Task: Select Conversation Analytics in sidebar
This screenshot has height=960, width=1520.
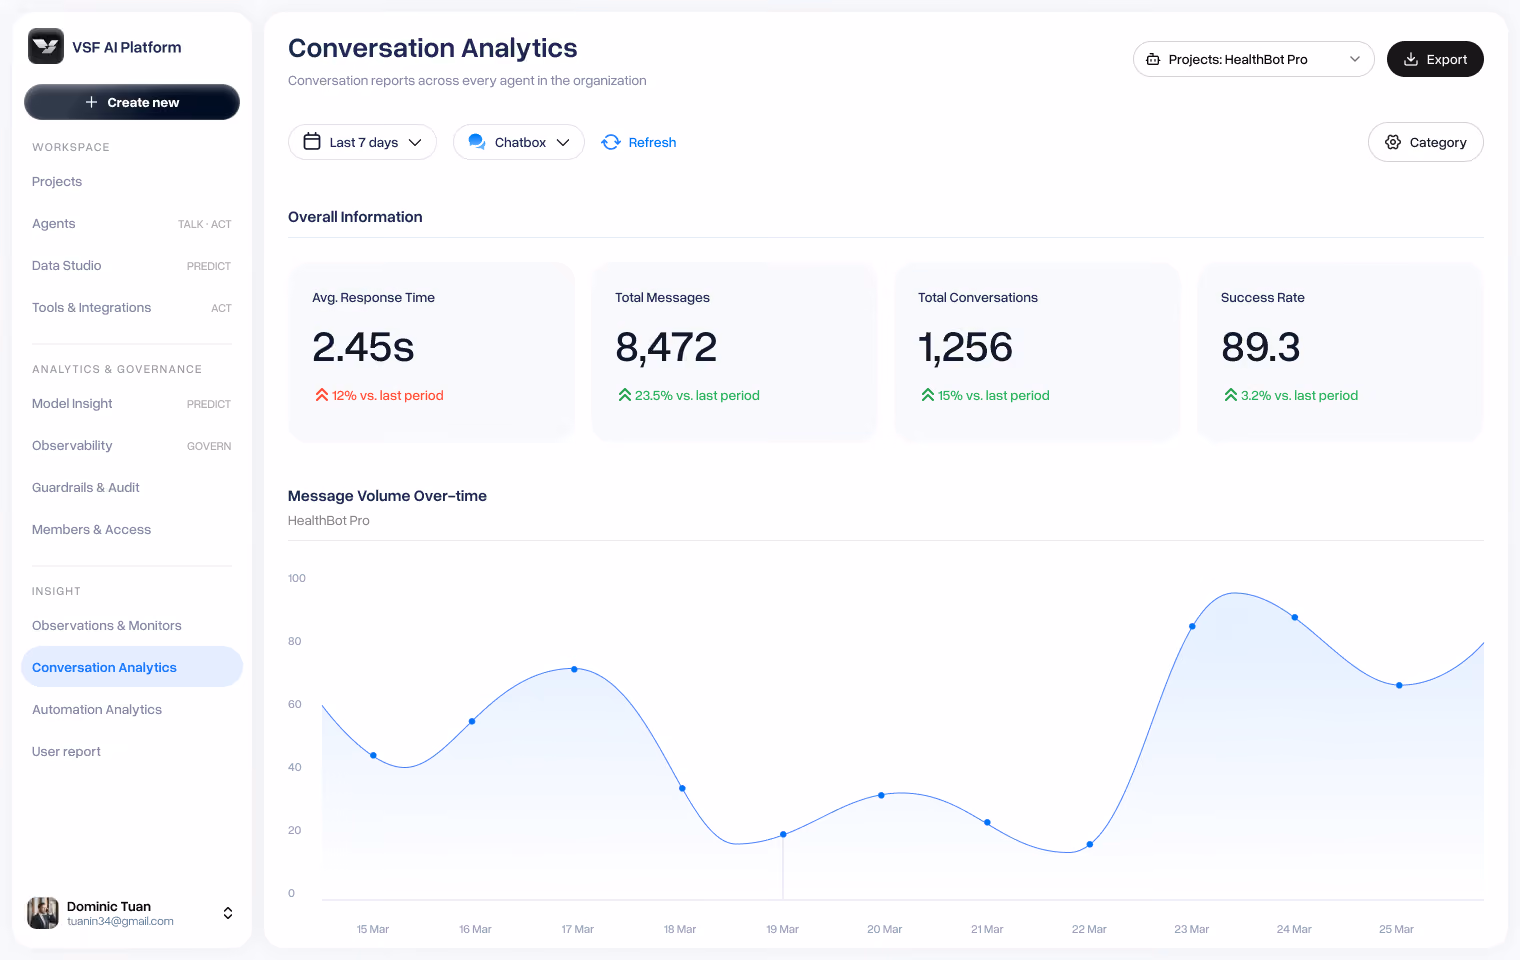Action: pyautogui.click(x=132, y=667)
